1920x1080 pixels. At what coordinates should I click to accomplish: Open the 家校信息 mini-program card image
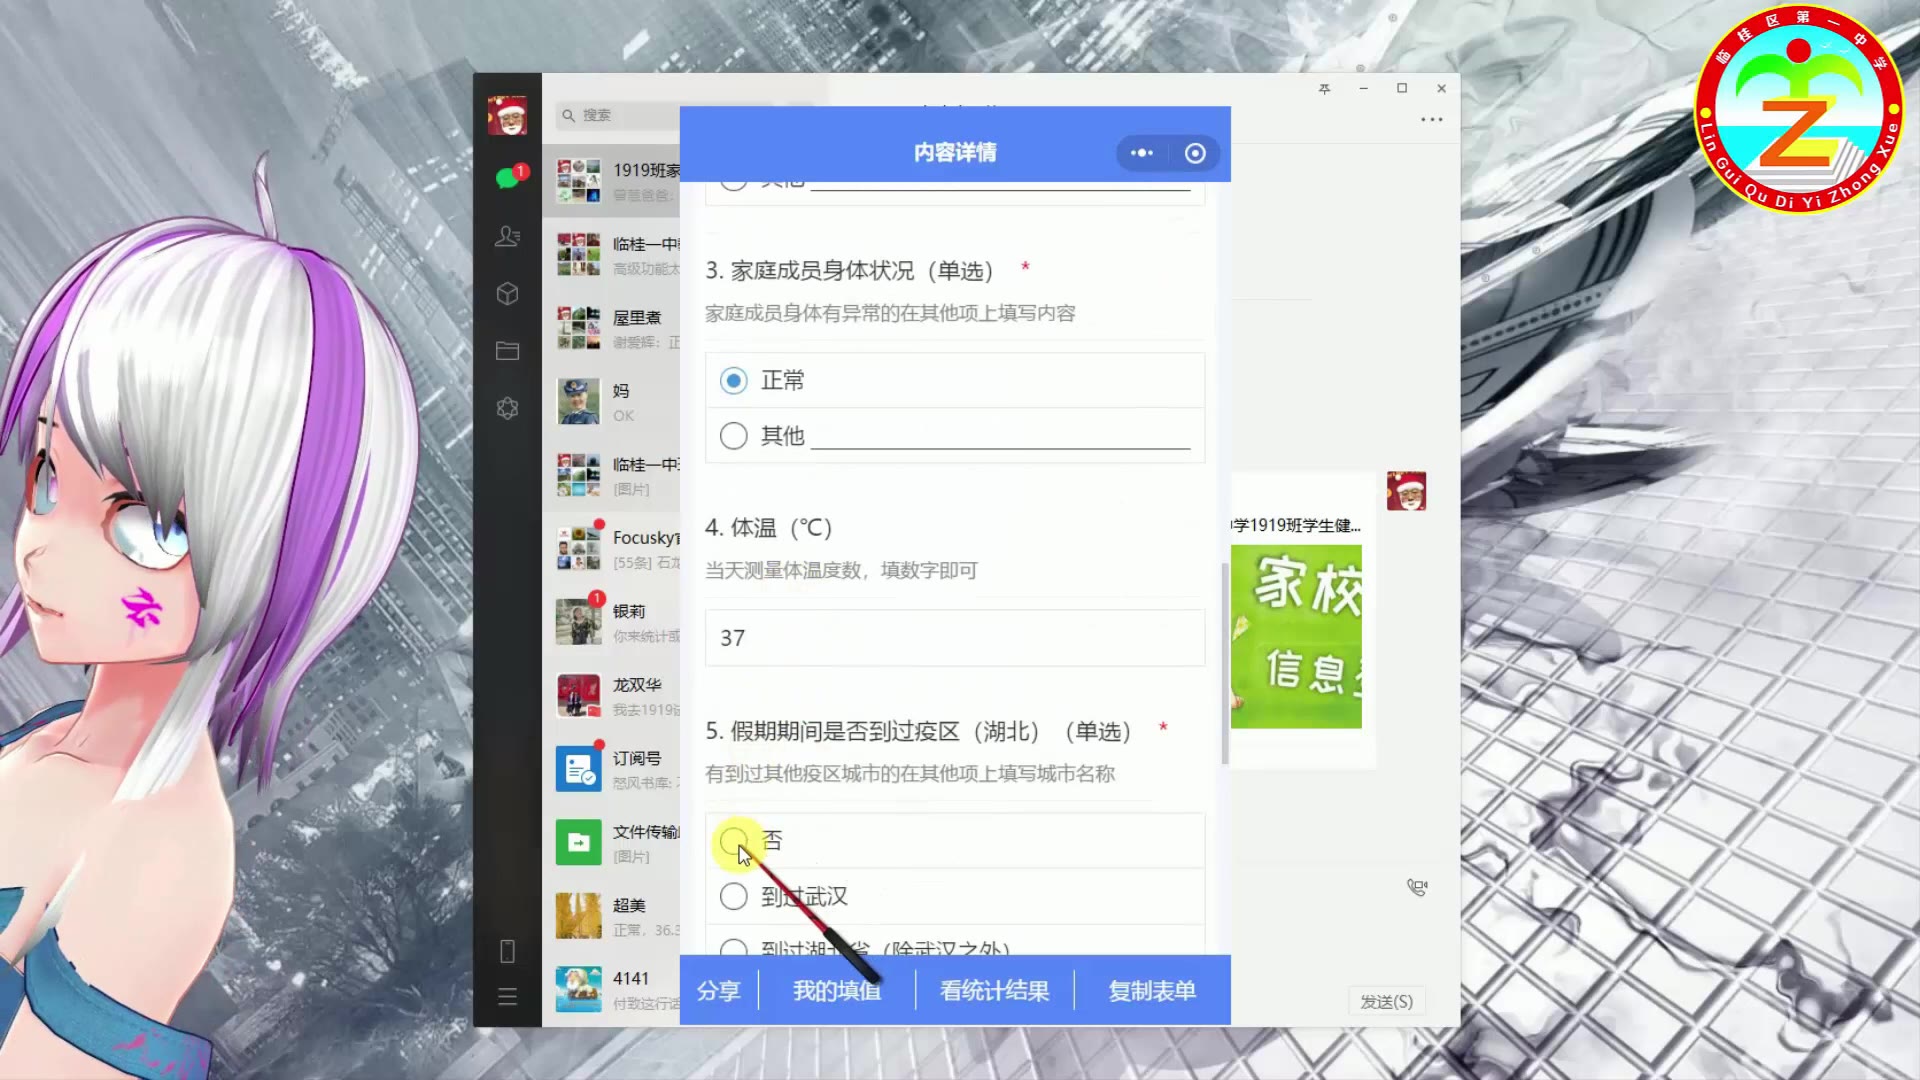click(1296, 636)
